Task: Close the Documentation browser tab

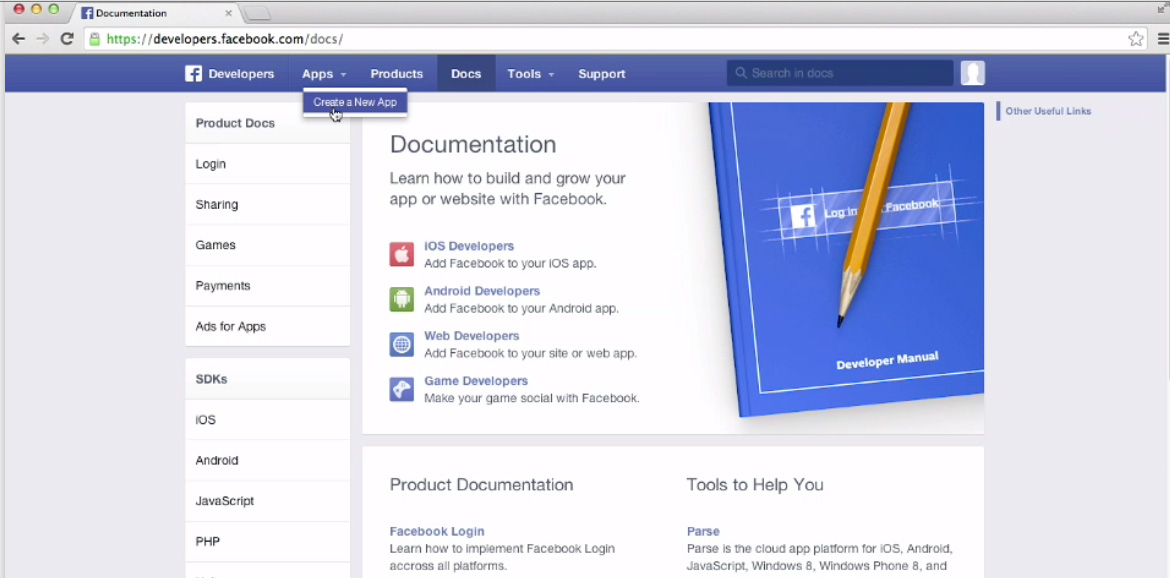Action: pyautogui.click(x=228, y=13)
